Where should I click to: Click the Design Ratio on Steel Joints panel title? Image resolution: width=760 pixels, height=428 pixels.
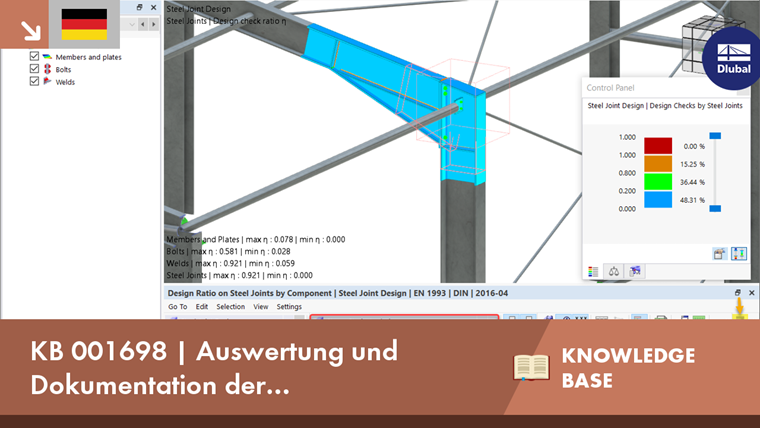pos(338,293)
